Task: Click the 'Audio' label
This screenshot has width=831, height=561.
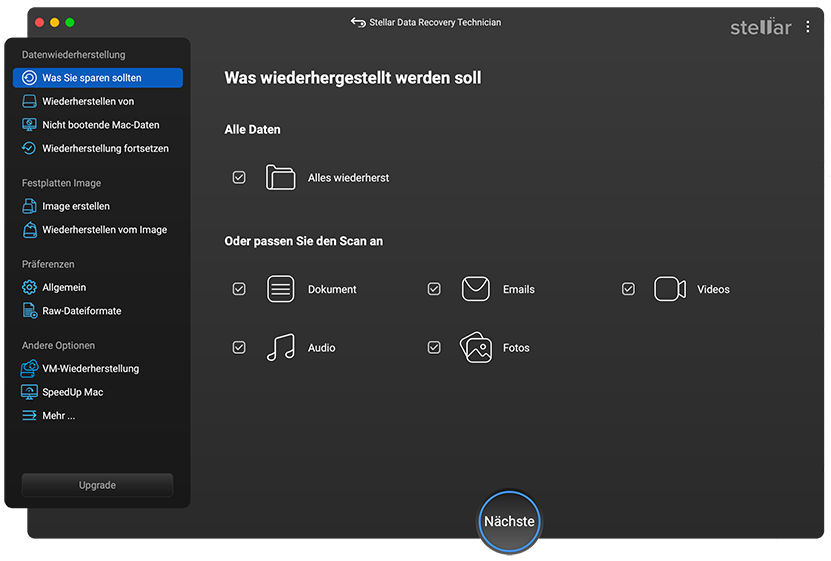Action: 322,348
